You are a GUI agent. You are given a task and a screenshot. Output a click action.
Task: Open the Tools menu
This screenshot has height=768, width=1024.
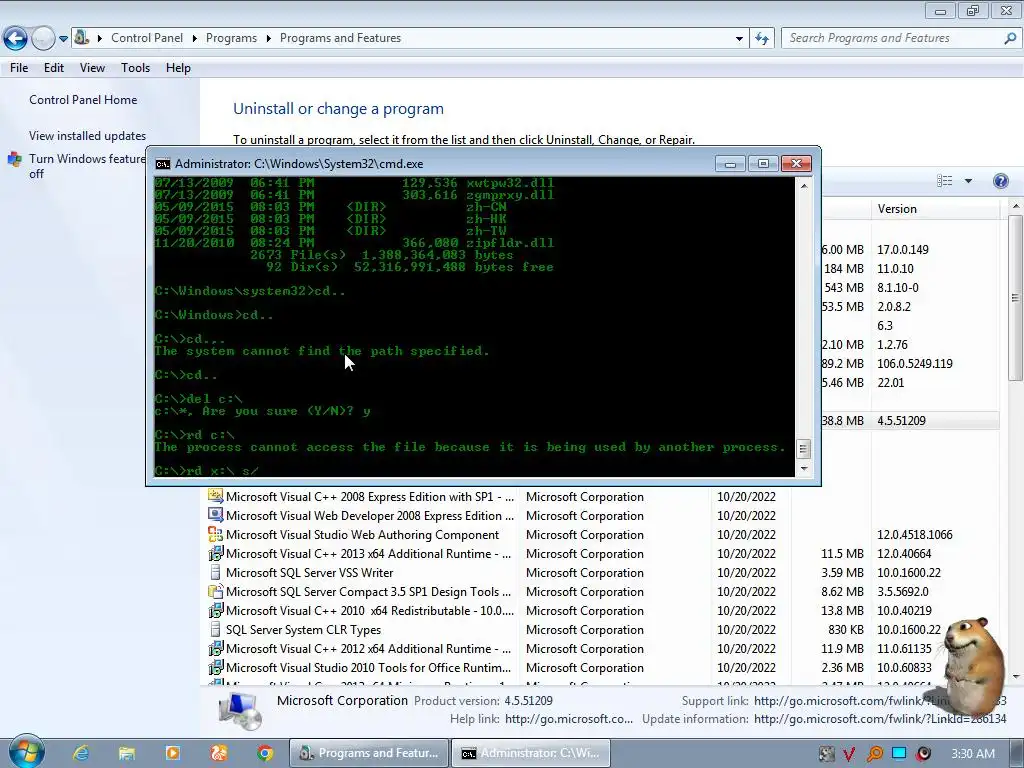[x=135, y=68]
